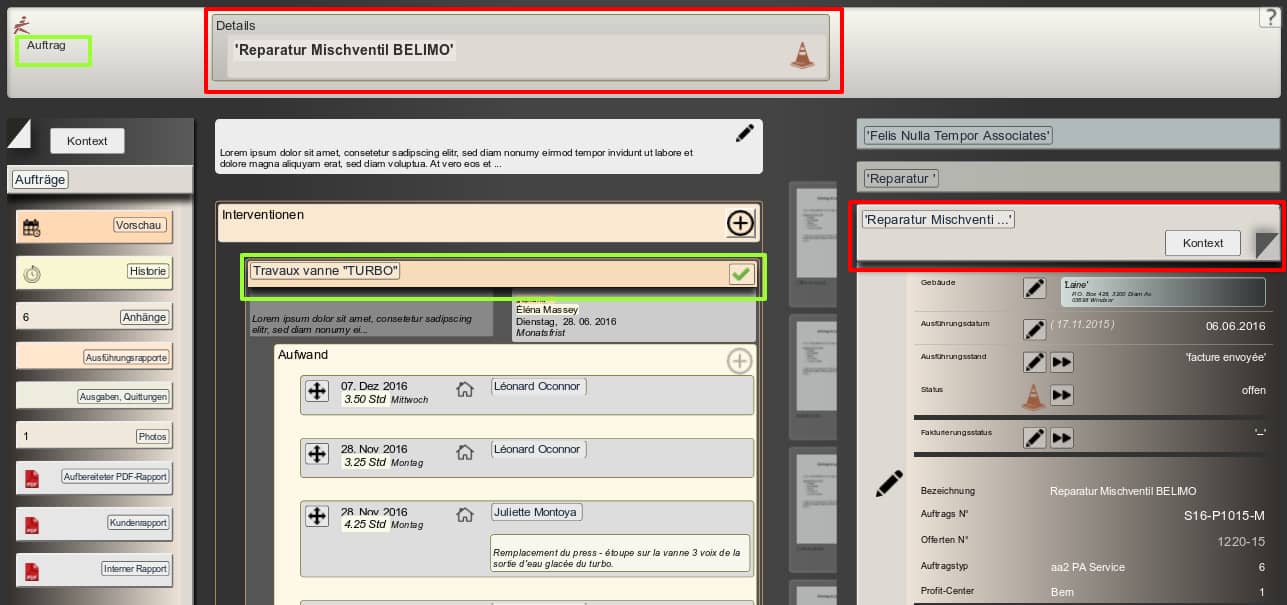
Task: Expand the 'Felis Nulla Tempor Associates' bar
Action: point(1067,135)
